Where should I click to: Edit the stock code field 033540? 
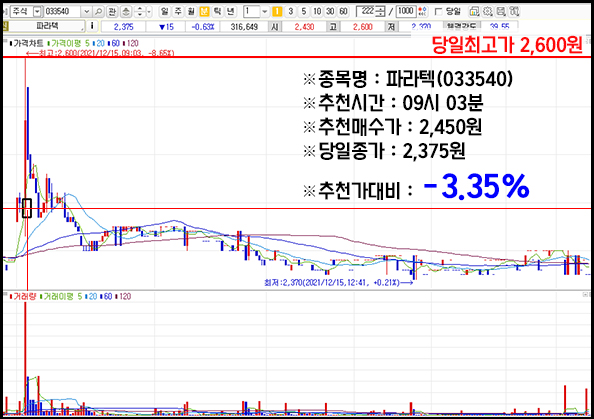[x=62, y=11]
